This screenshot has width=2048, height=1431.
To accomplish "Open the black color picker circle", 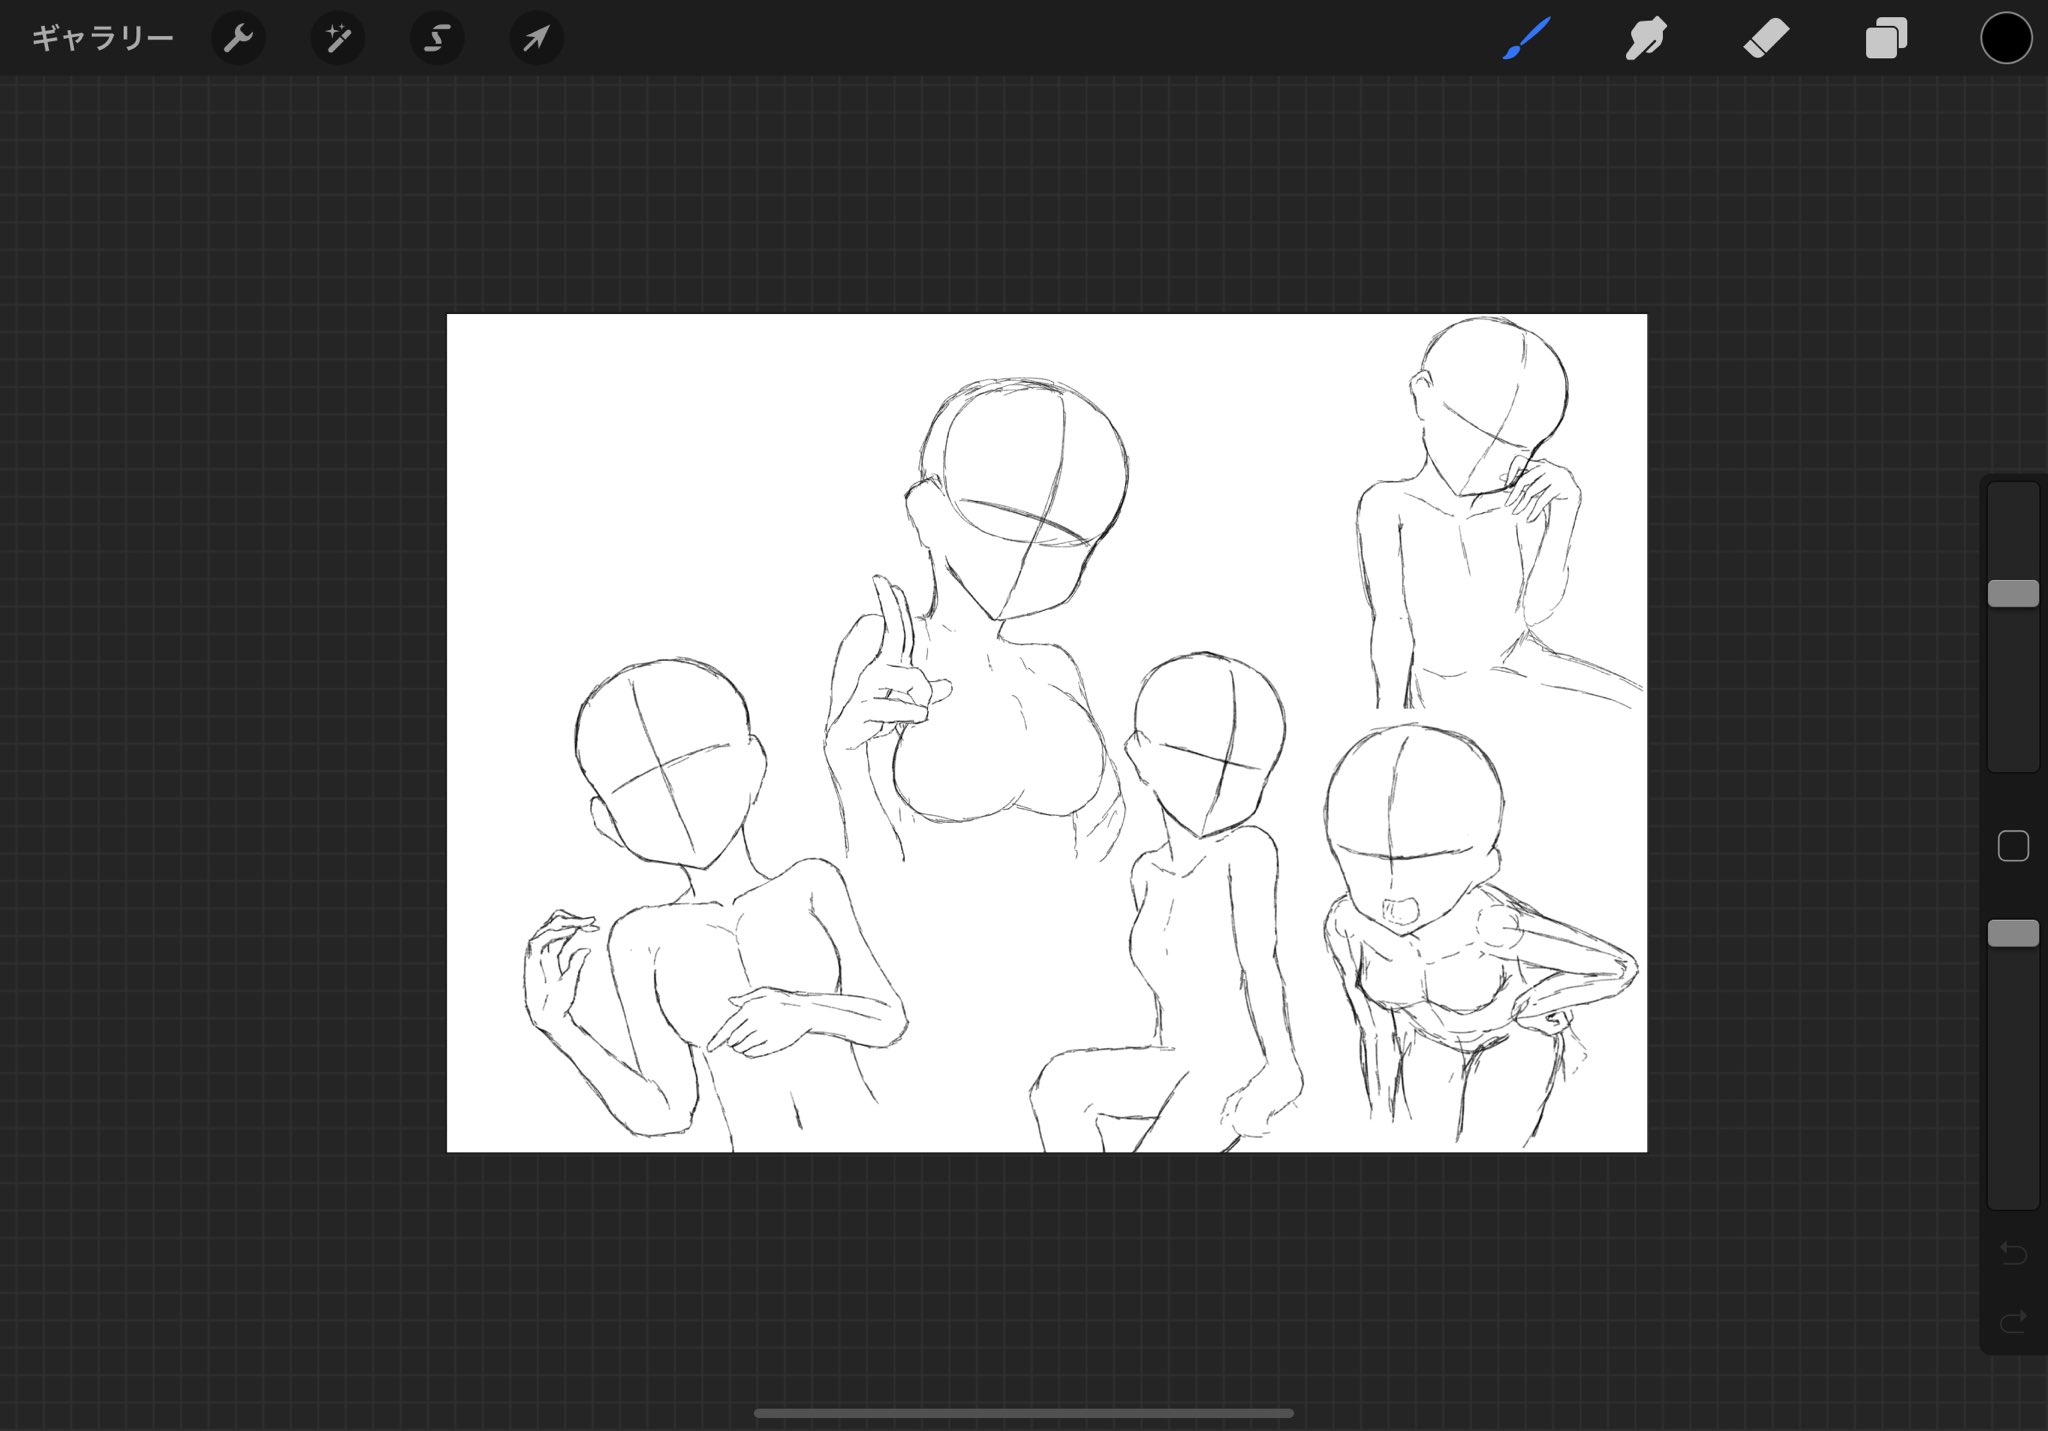I will (2006, 39).
